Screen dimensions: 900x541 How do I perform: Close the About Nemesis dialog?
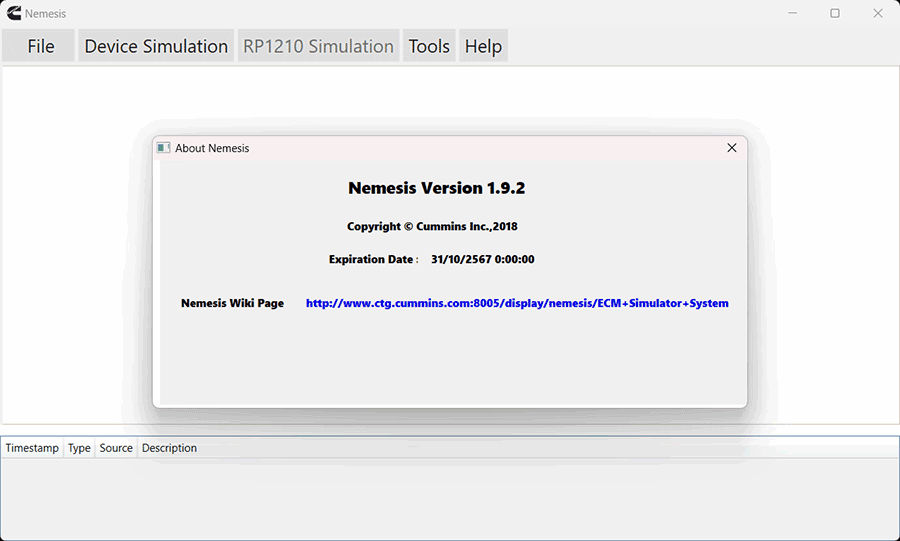(732, 148)
